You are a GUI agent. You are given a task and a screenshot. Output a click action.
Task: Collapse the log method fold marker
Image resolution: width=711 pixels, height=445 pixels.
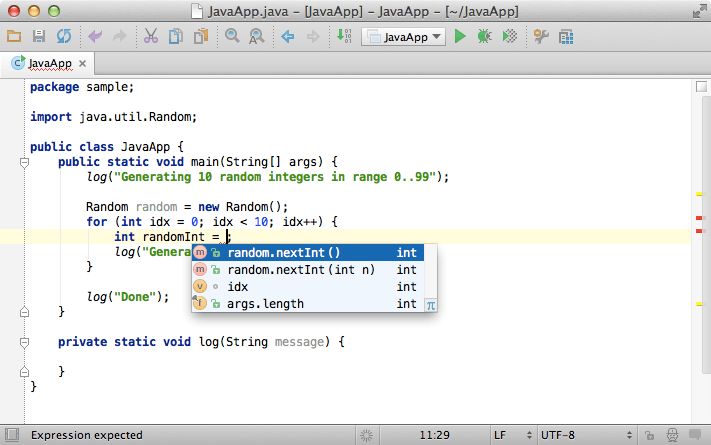24,342
